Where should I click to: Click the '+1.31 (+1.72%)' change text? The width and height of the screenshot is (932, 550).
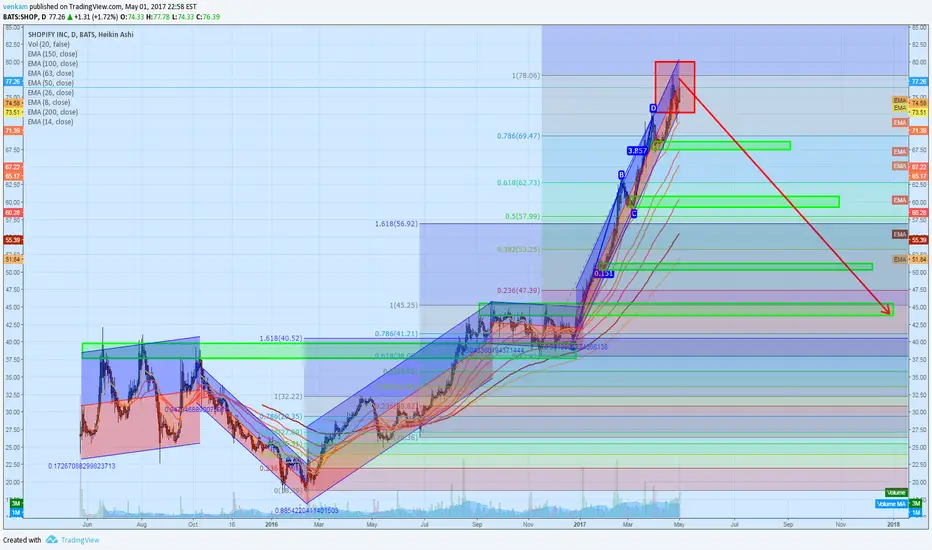96,17
